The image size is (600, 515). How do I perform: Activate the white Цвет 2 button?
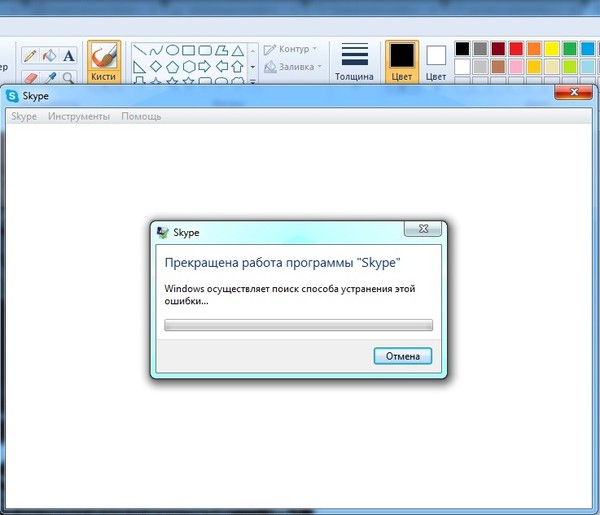pyautogui.click(x=436, y=62)
